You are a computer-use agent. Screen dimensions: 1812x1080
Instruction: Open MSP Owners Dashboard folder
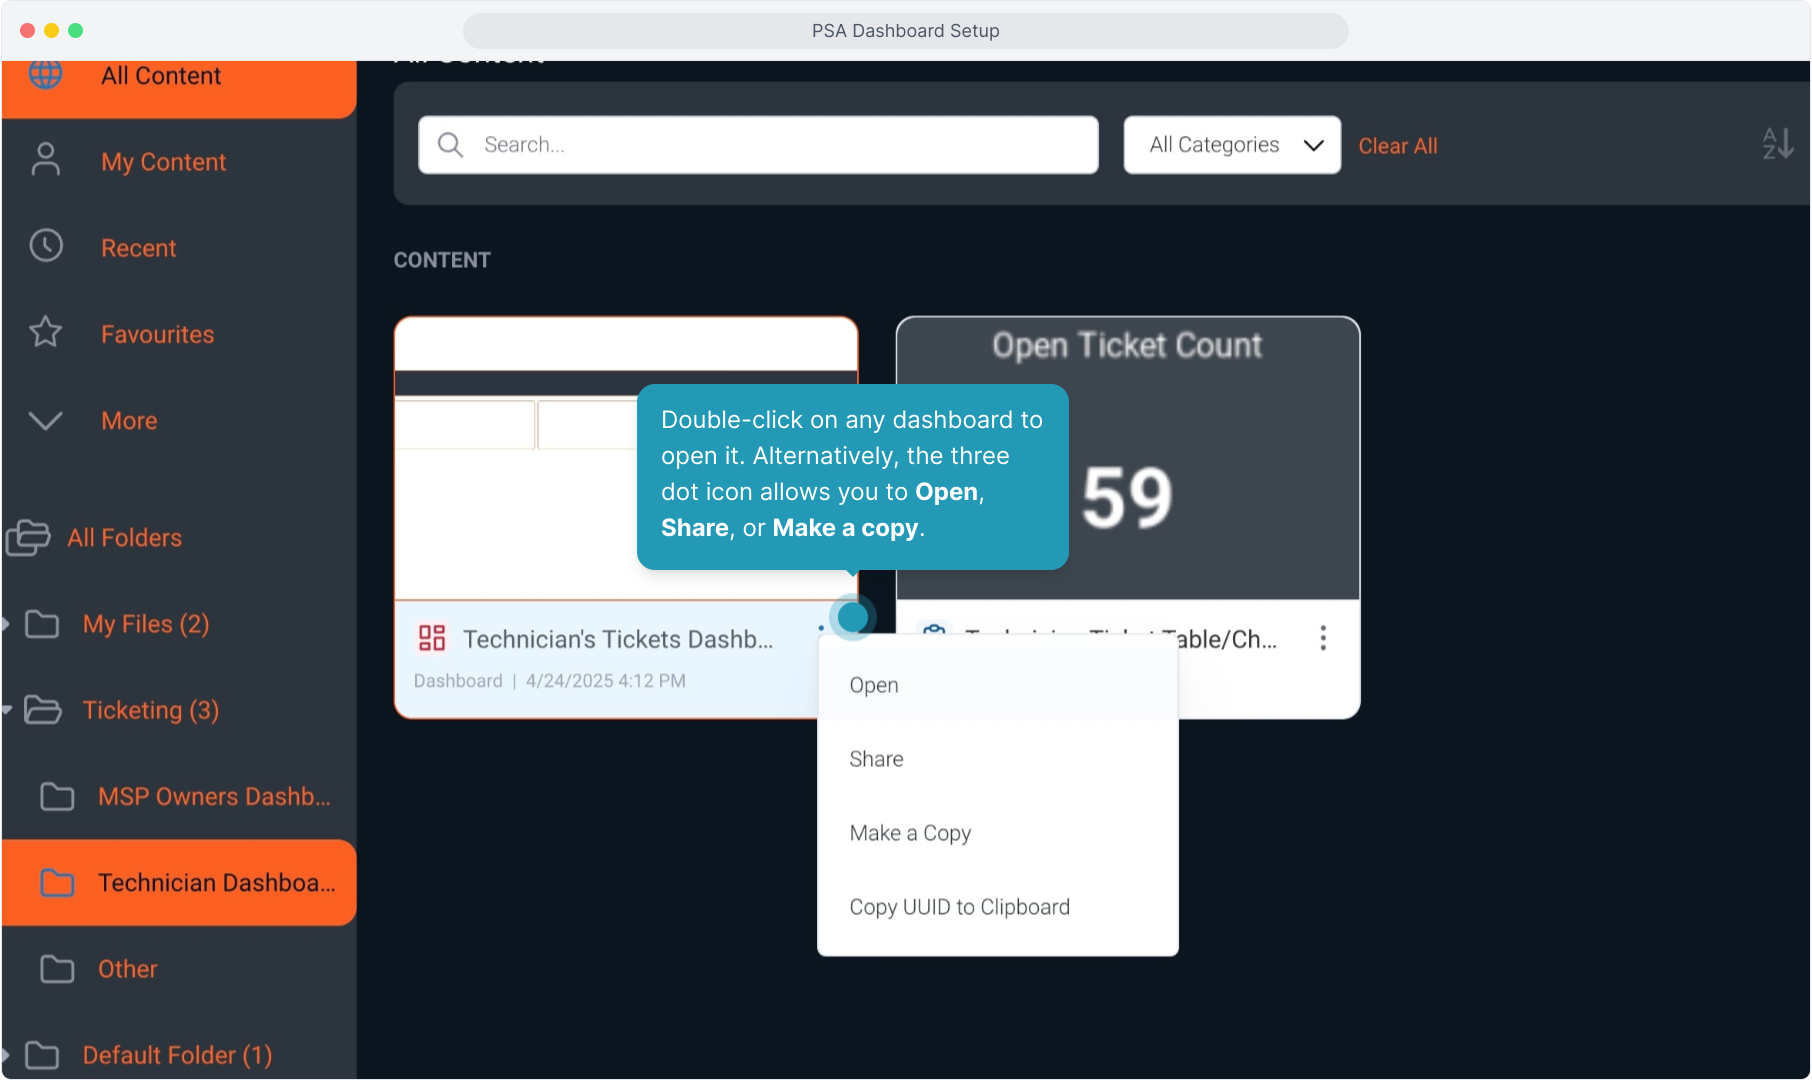click(214, 796)
